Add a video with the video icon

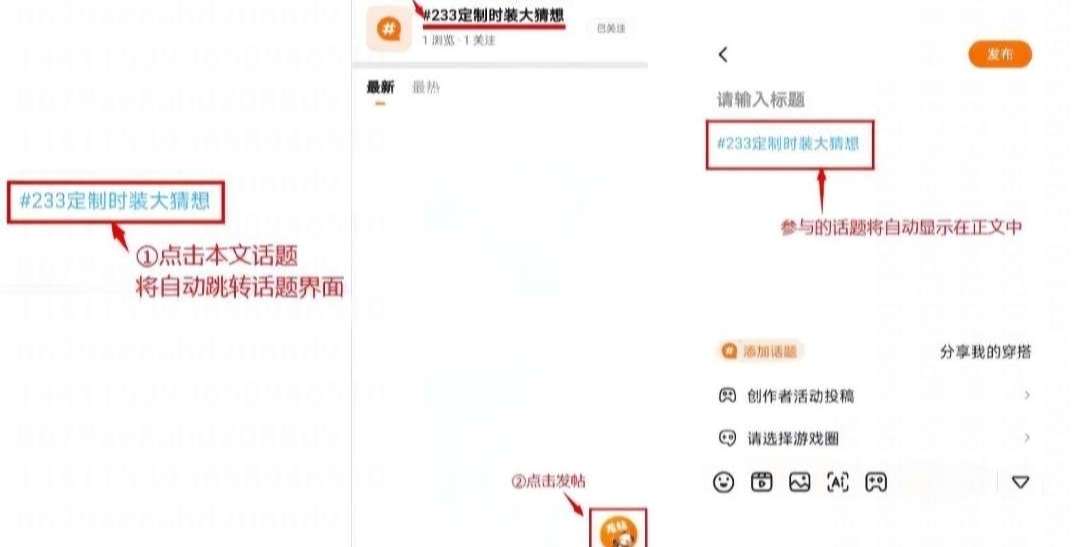point(761,482)
